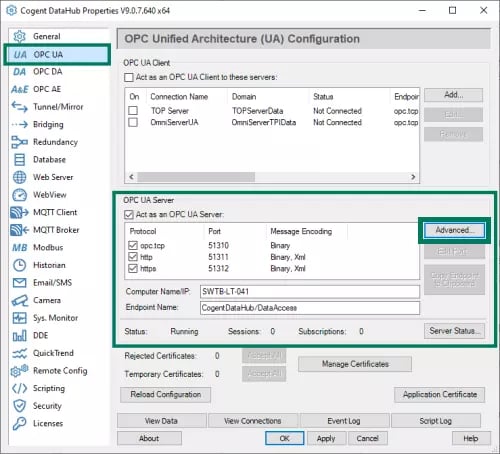Click the scroll right arrow of client list
This screenshot has height=454, width=500.
(413, 177)
